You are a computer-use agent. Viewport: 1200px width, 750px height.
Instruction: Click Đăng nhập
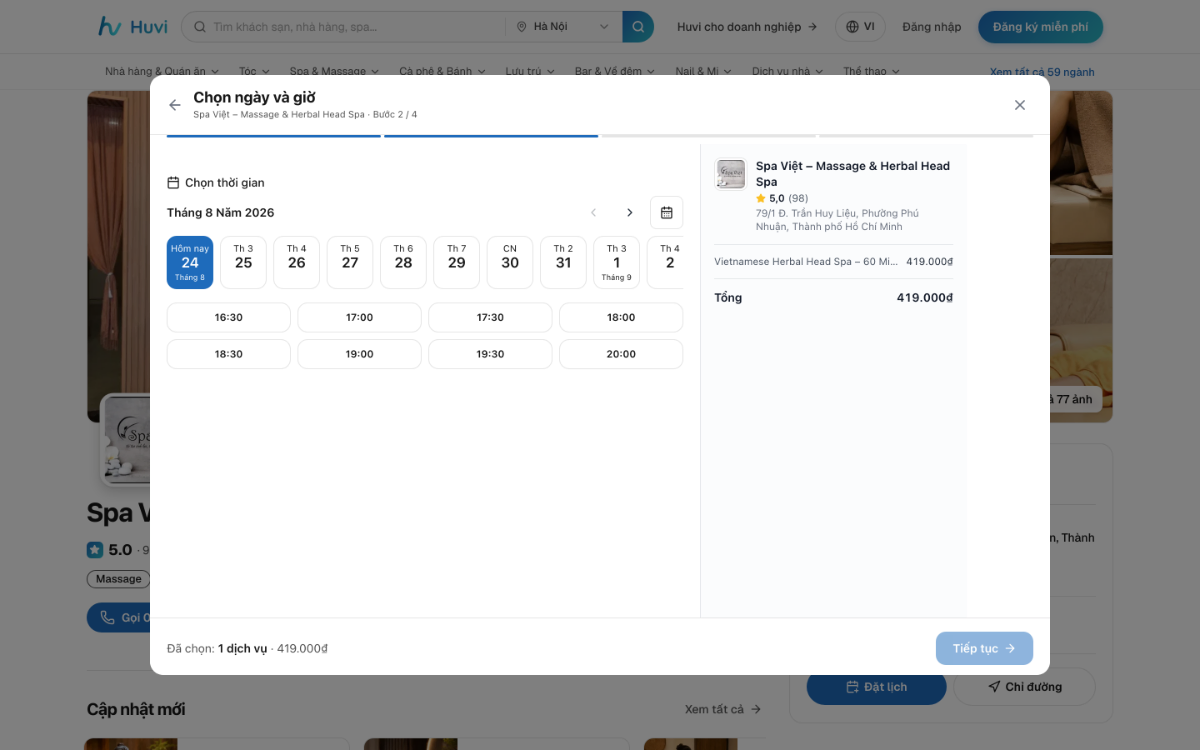[931, 27]
